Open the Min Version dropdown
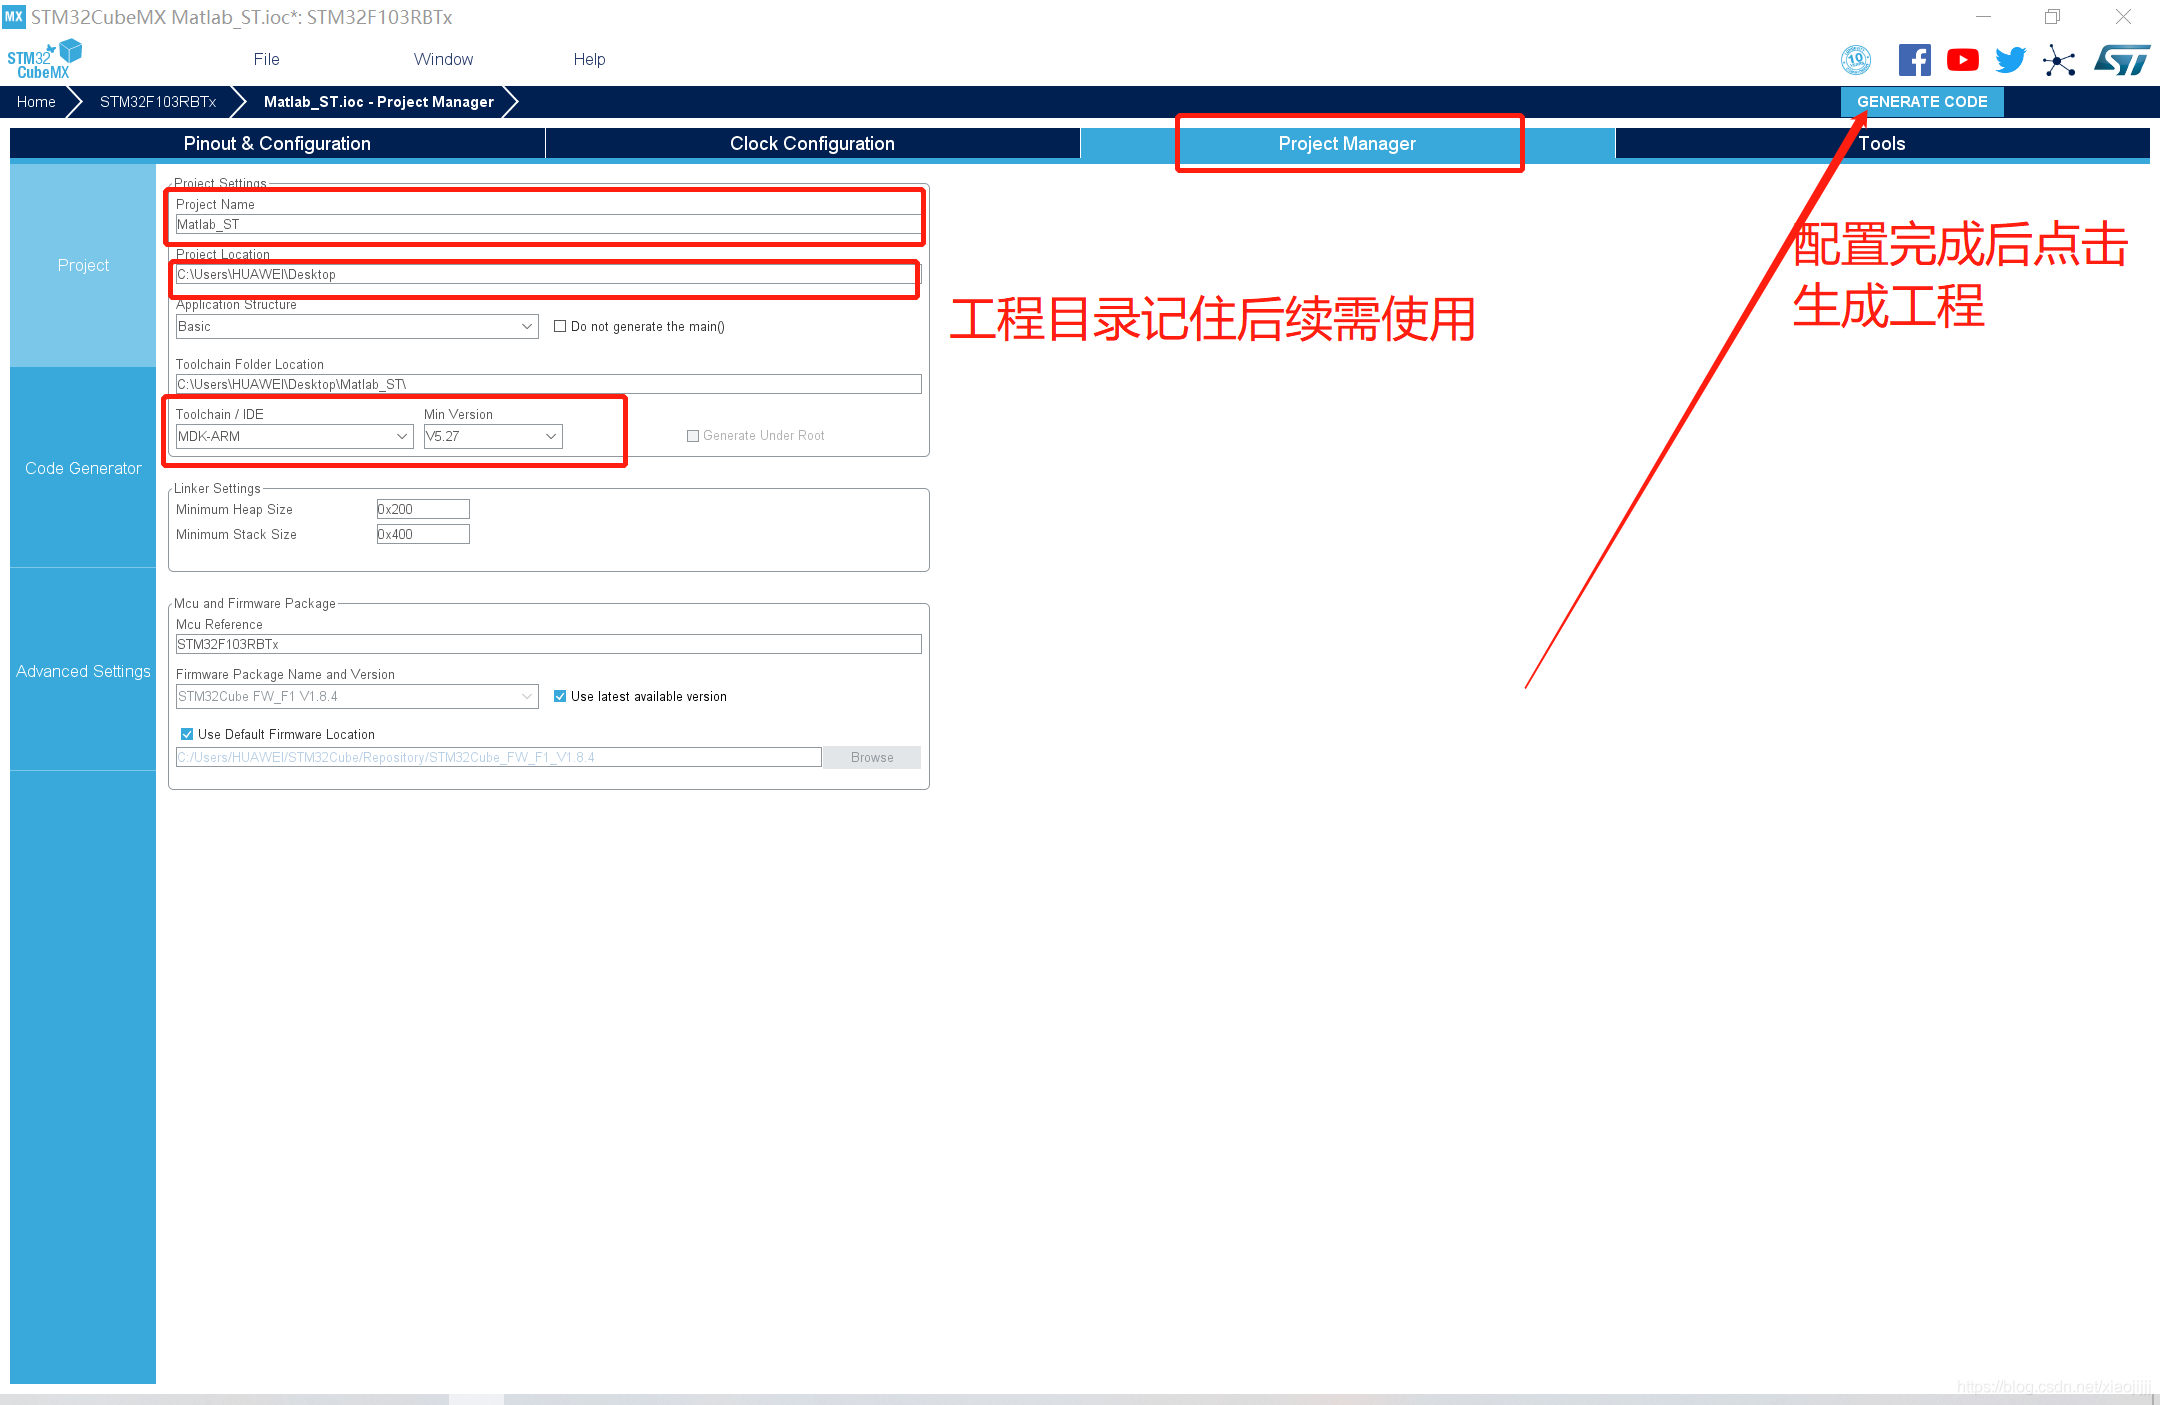This screenshot has height=1405, width=2160. click(x=493, y=436)
